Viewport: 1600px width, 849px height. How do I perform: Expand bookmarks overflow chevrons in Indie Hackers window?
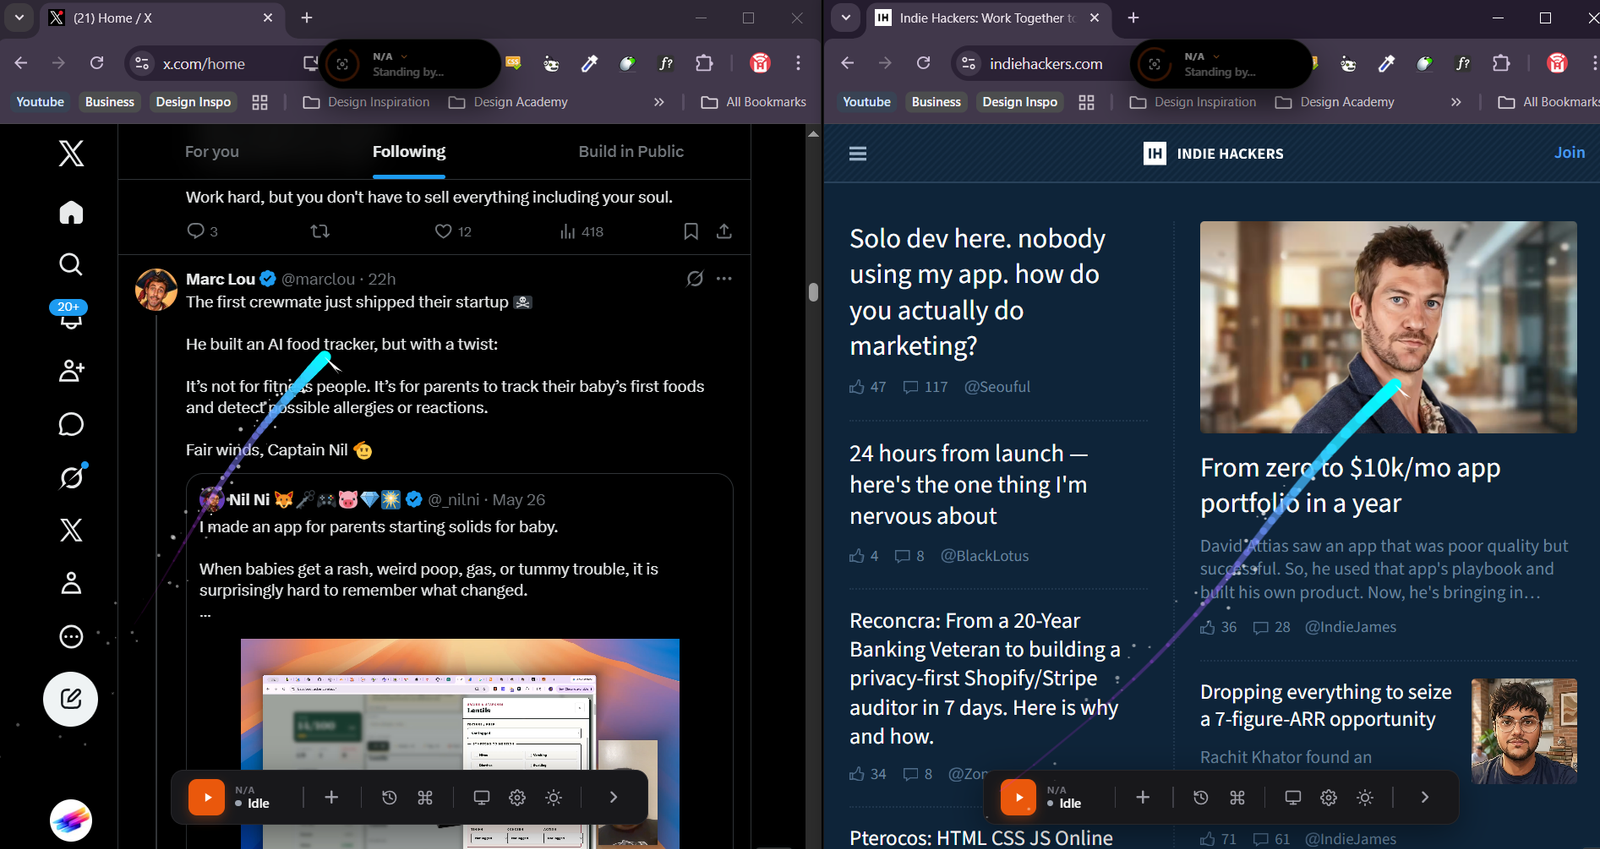coord(1456,102)
